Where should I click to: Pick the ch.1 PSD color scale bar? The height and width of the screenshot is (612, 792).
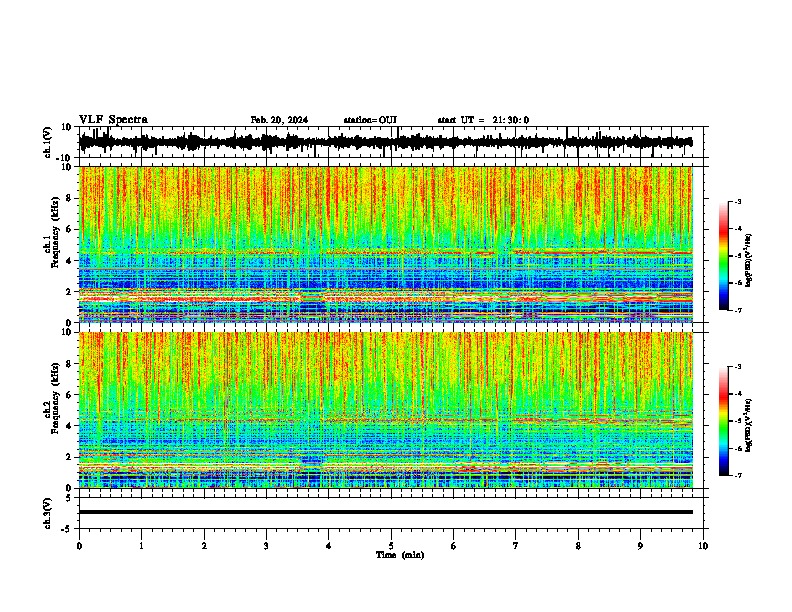(x=723, y=256)
